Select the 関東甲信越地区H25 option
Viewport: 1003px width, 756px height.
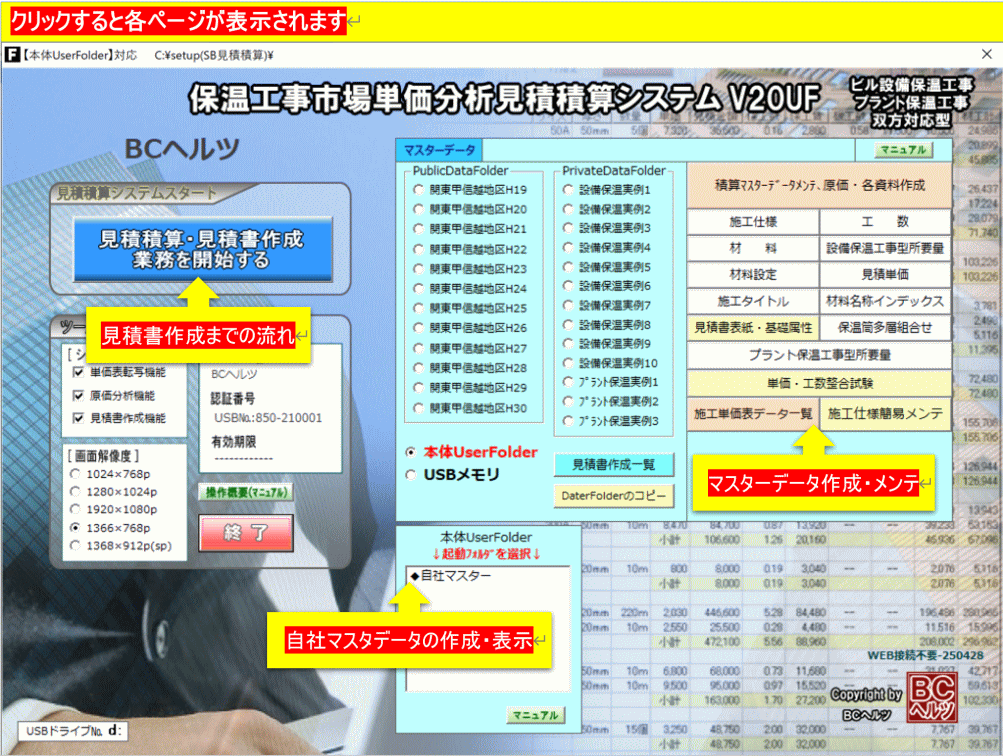point(418,308)
